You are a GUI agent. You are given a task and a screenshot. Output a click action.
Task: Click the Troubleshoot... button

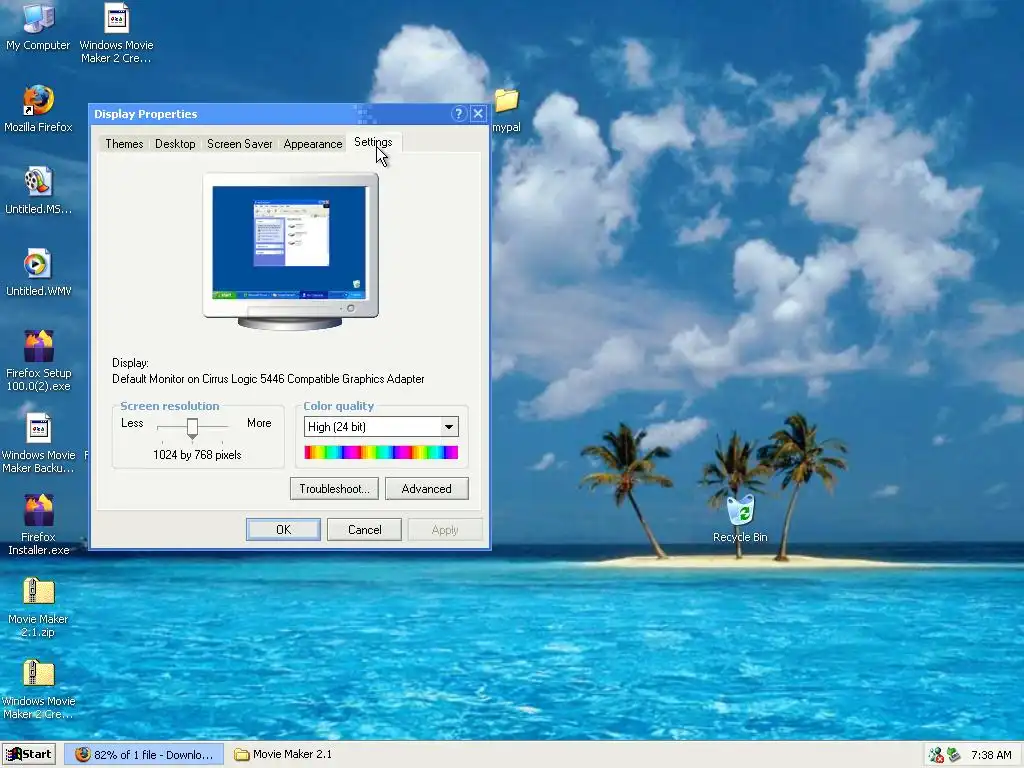[334, 488]
